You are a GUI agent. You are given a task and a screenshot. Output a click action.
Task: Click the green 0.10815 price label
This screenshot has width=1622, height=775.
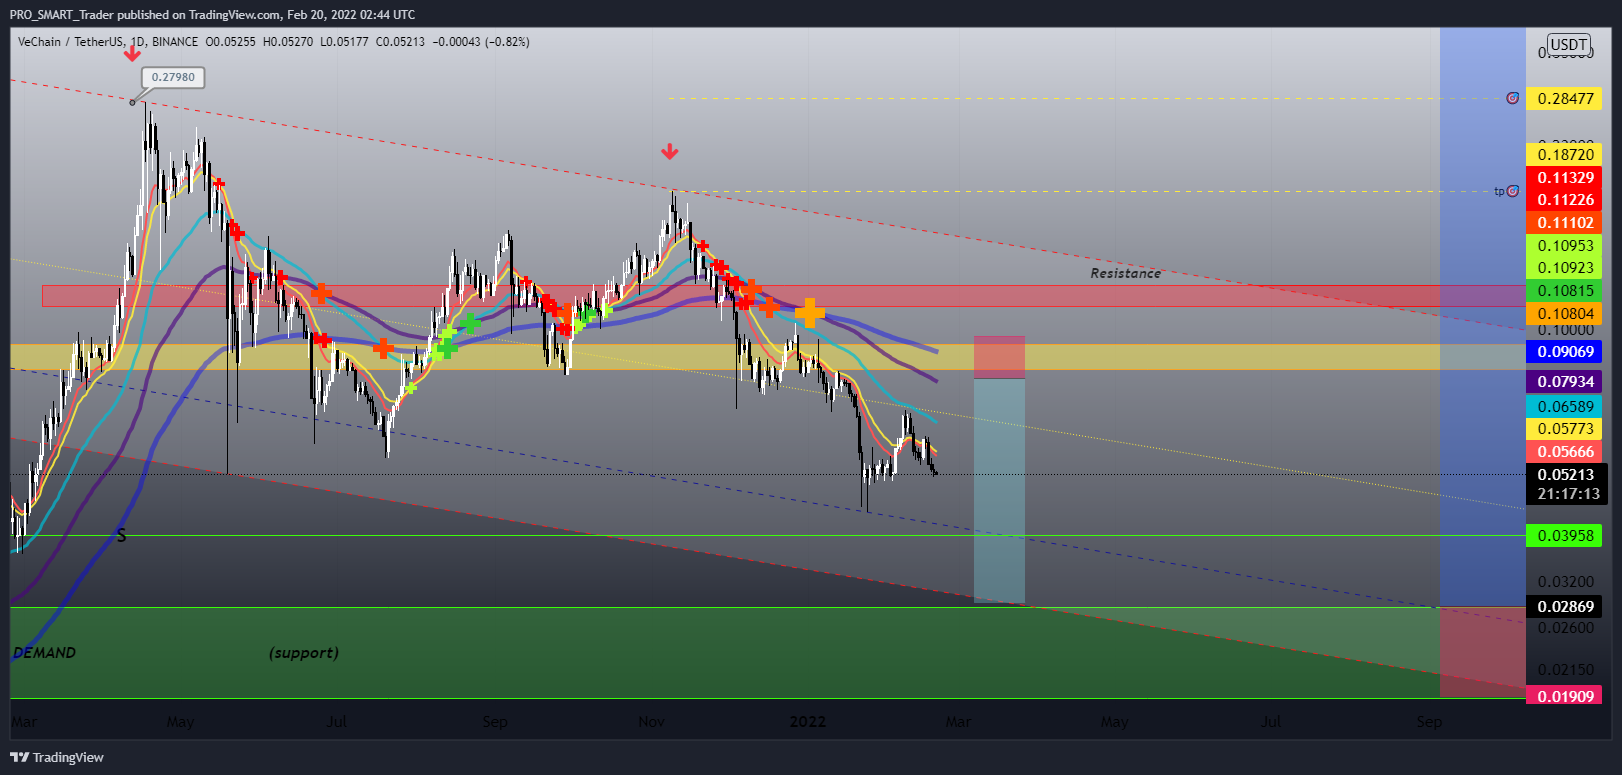[1564, 291]
